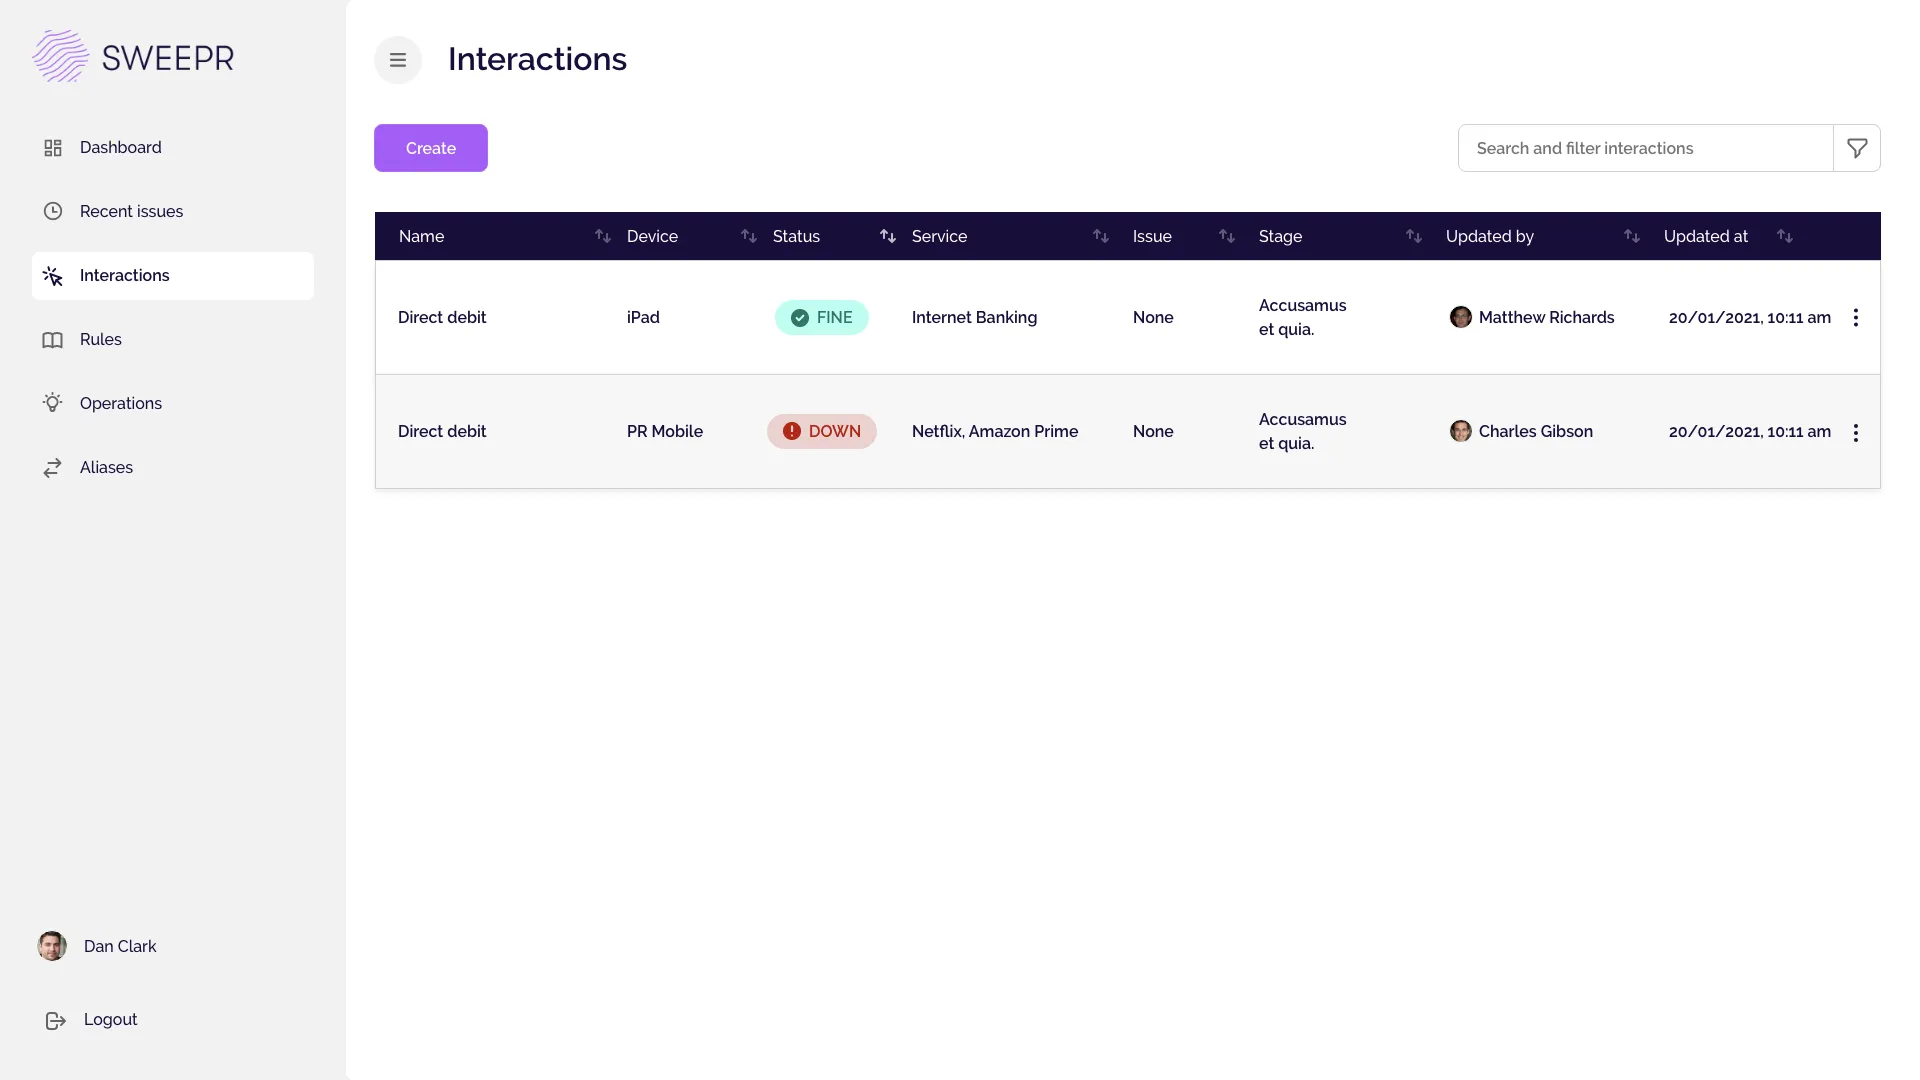Click the Sweepr logo
The width and height of the screenshot is (1920, 1080).
pyautogui.click(x=133, y=57)
